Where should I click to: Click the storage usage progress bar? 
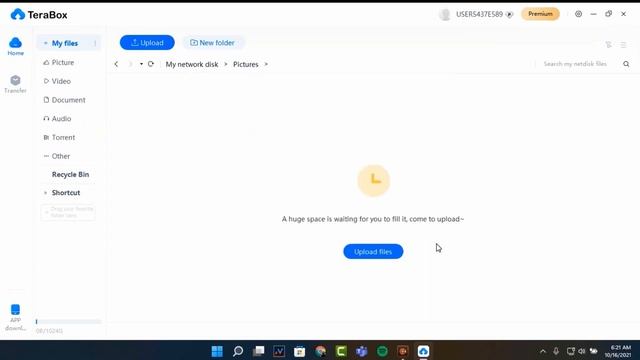pos(68,322)
